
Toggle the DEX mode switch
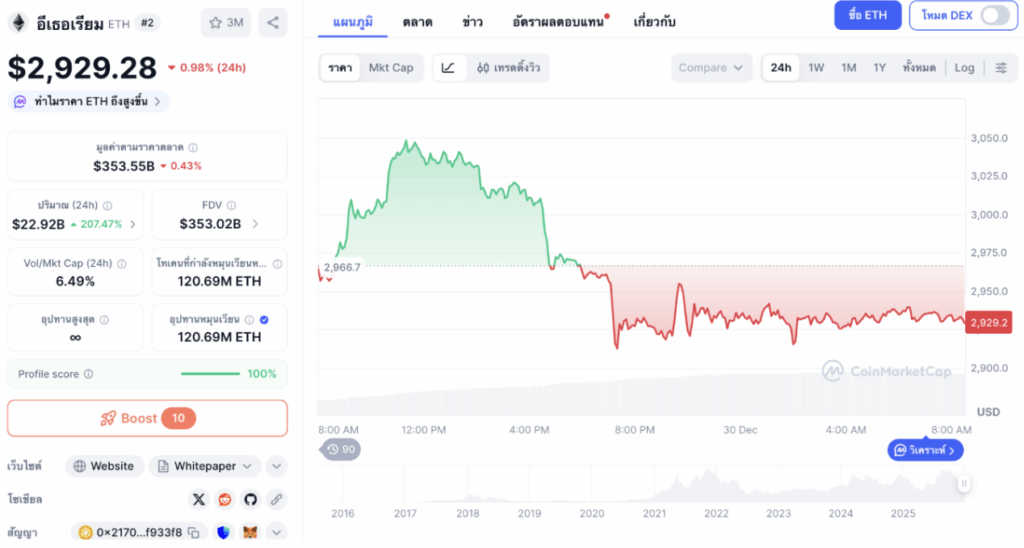click(995, 15)
